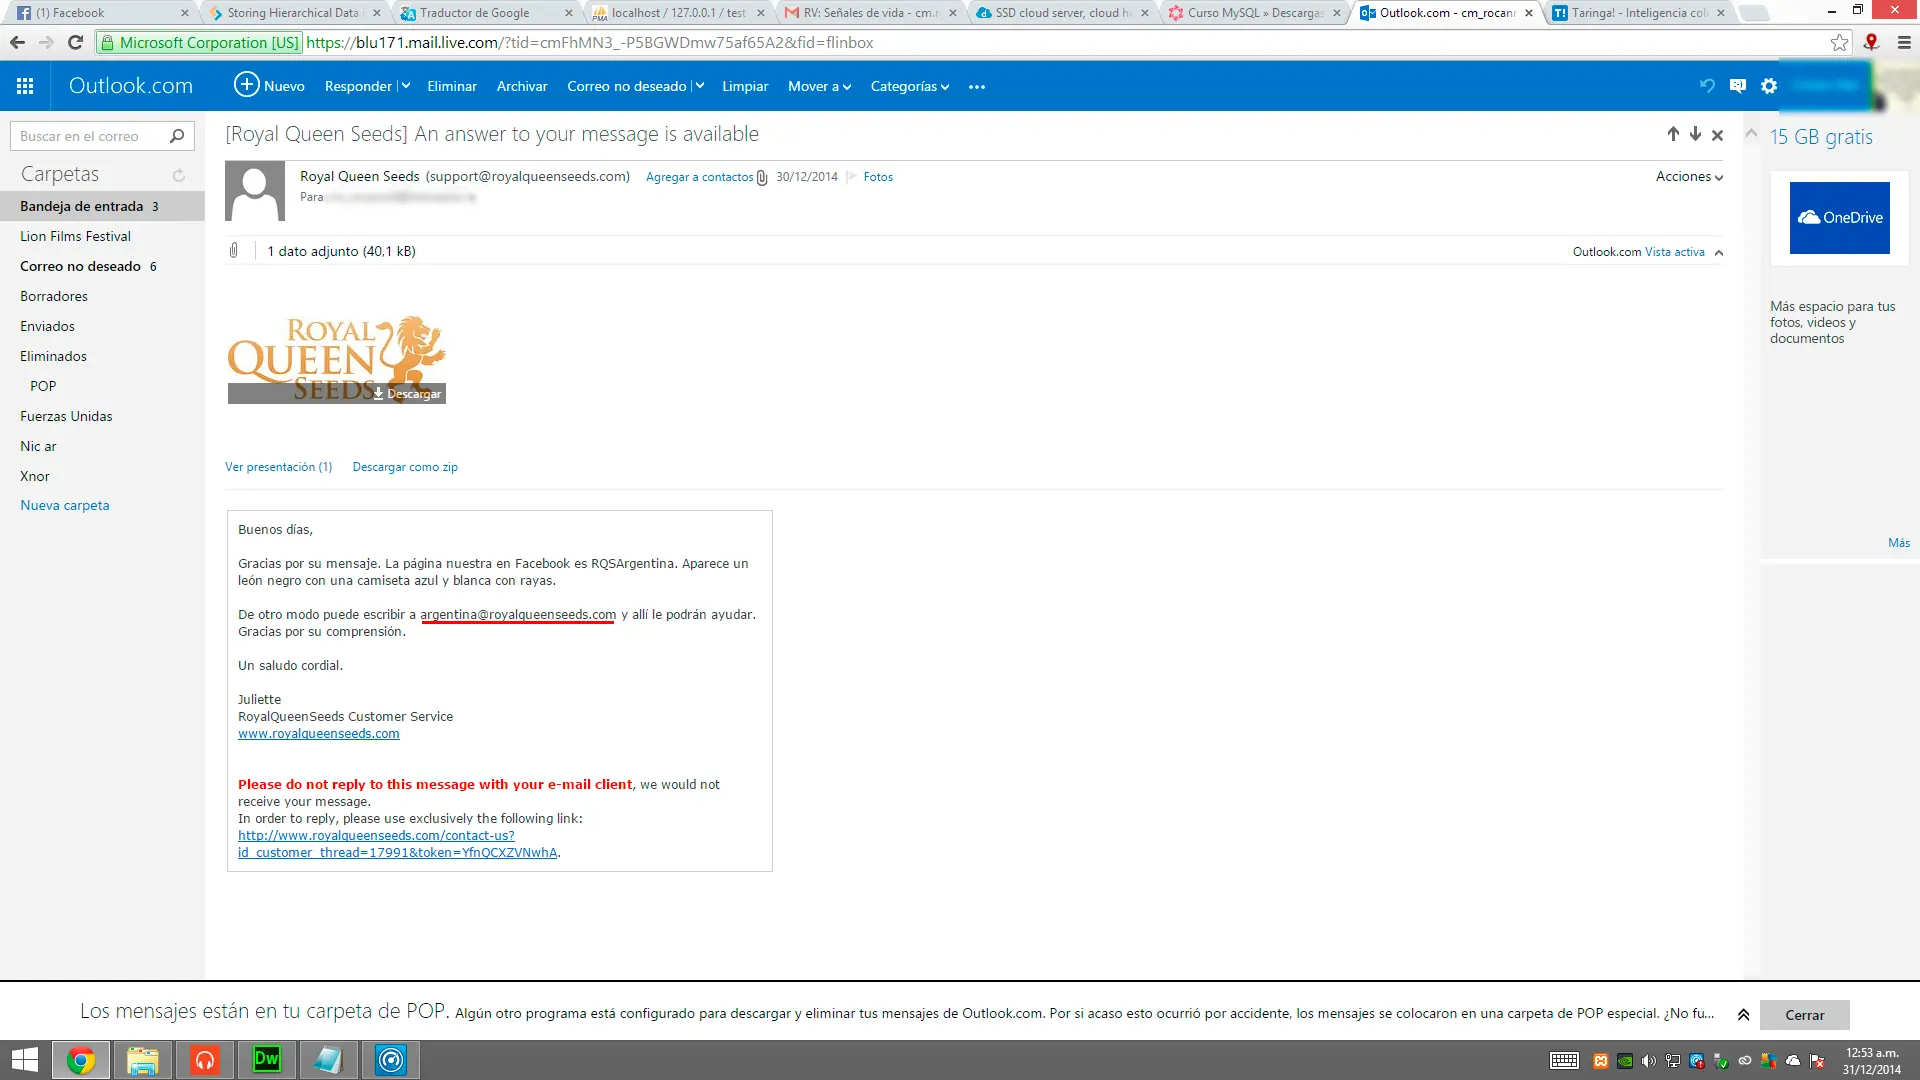Click the sender avatar picture

pyautogui.click(x=255, y=191)
